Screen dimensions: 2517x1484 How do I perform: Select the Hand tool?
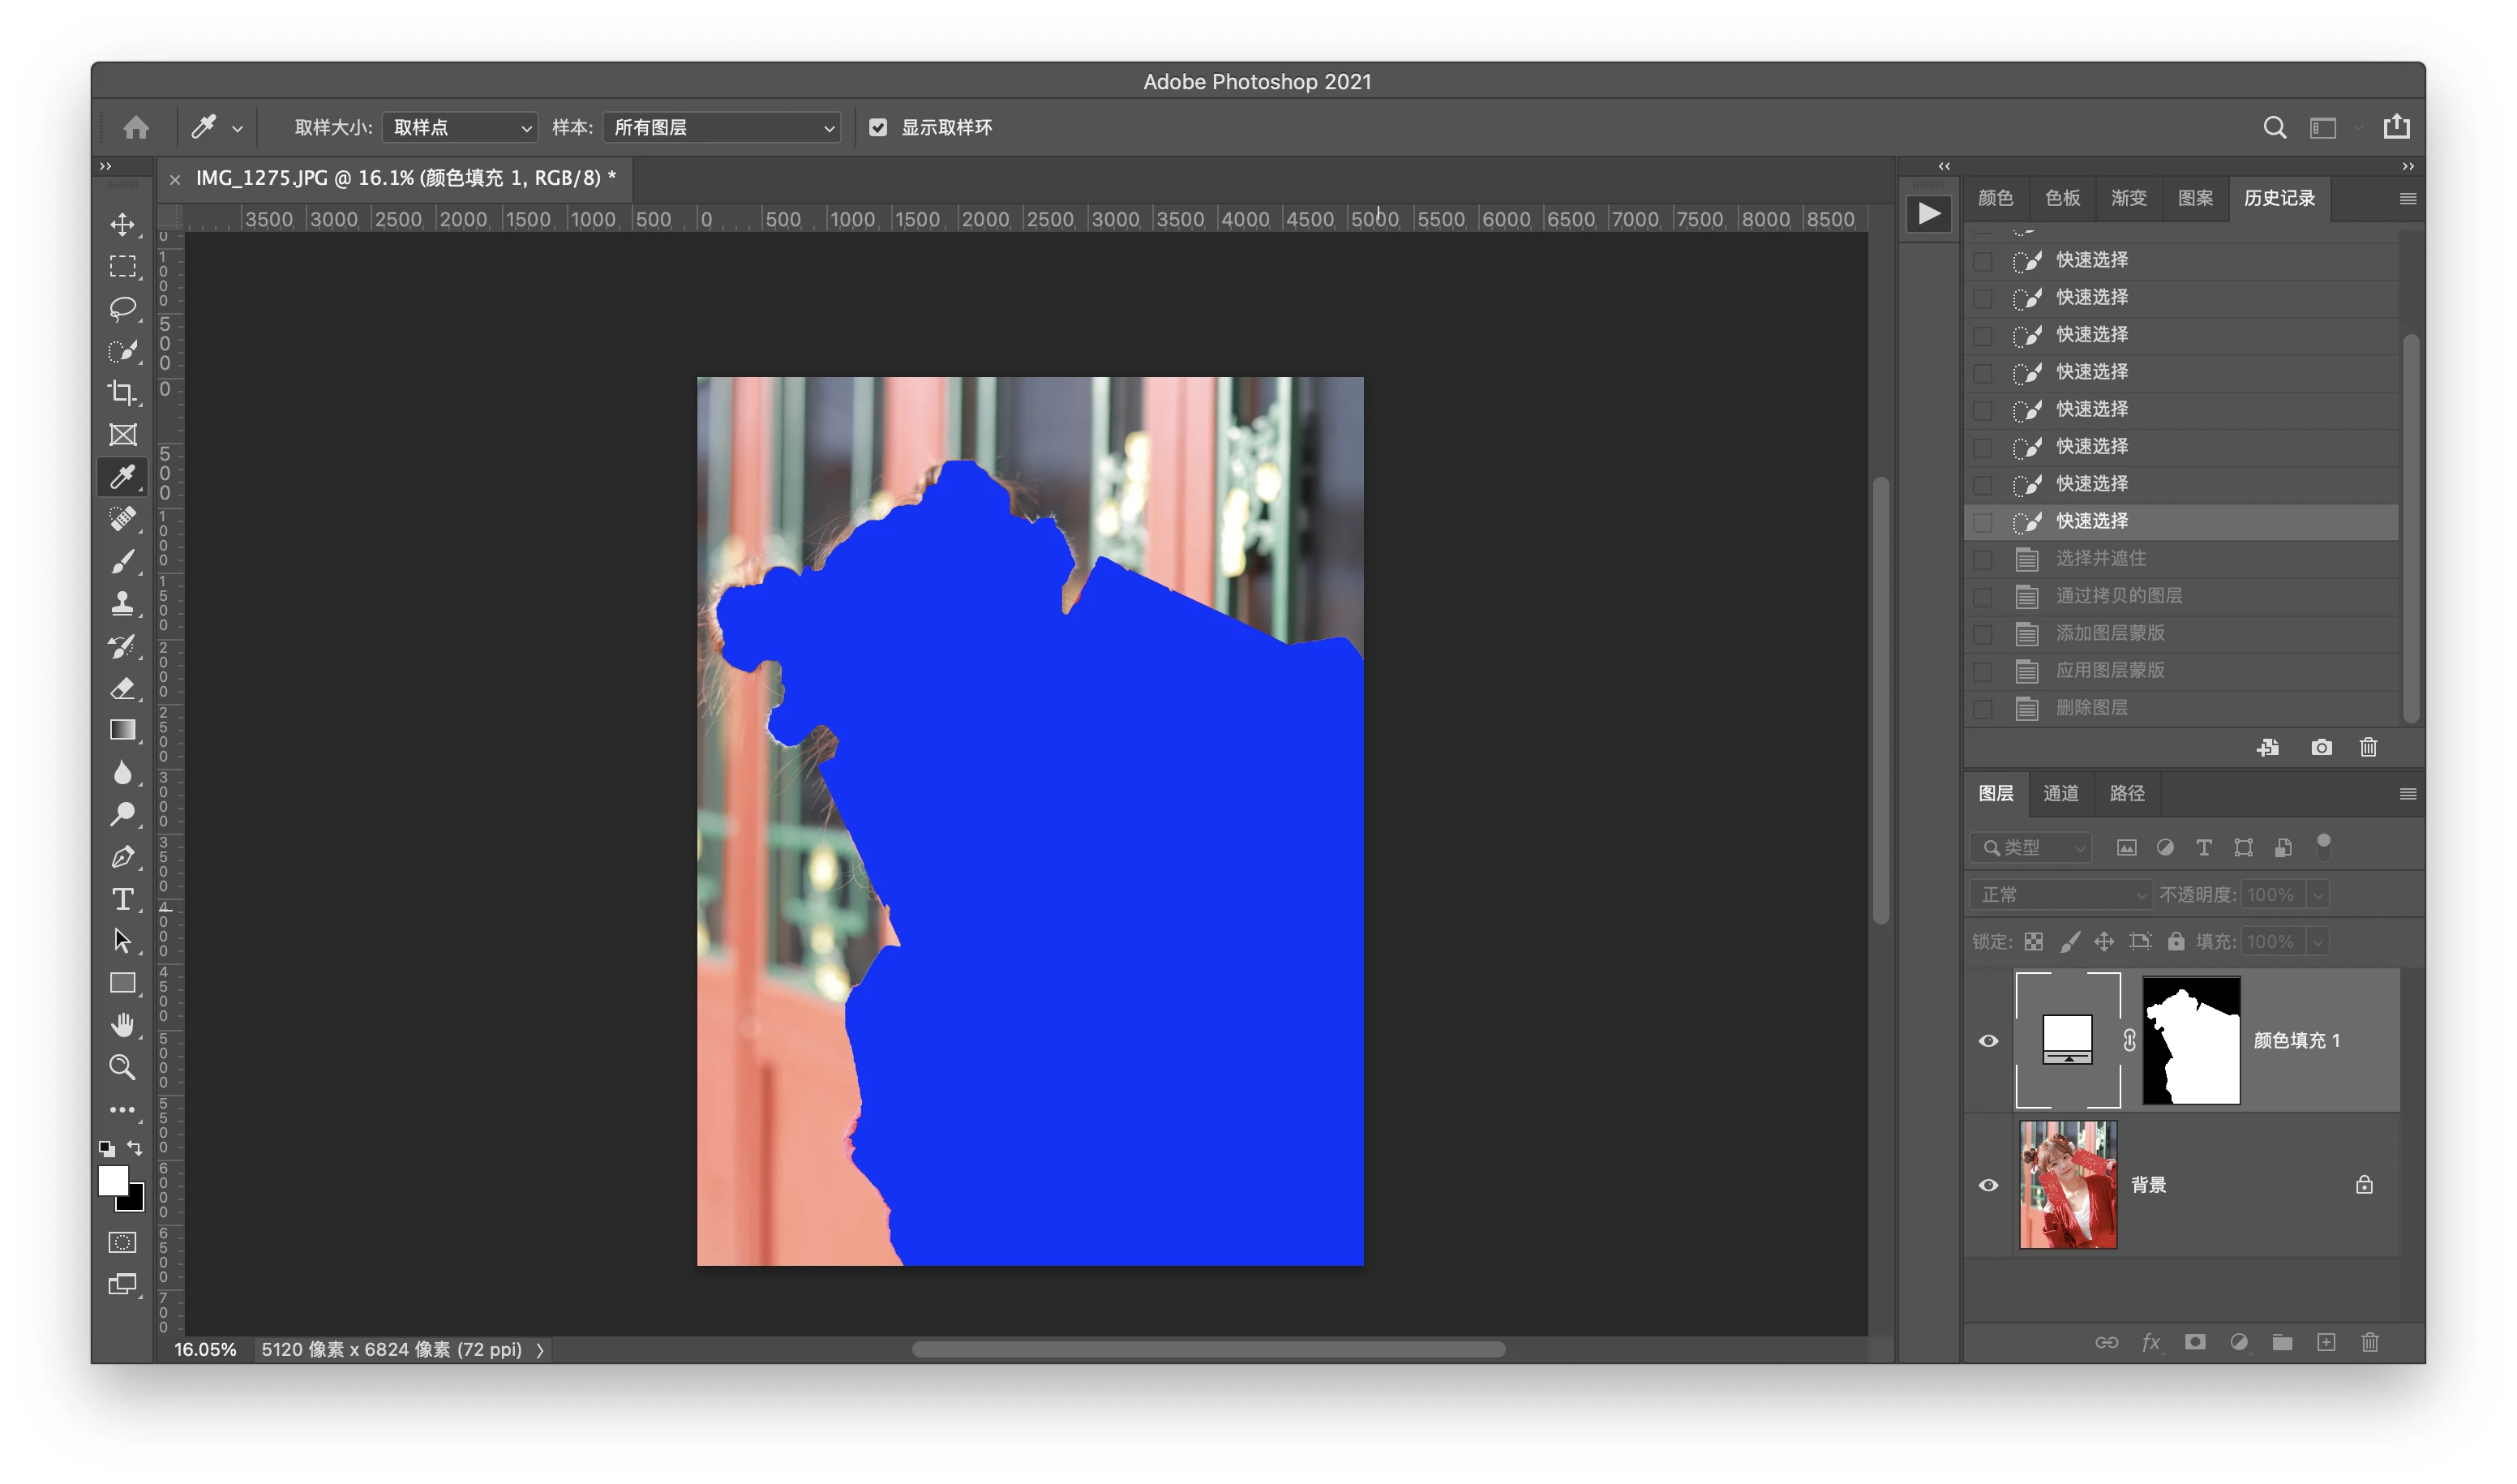pos(122,1025)
